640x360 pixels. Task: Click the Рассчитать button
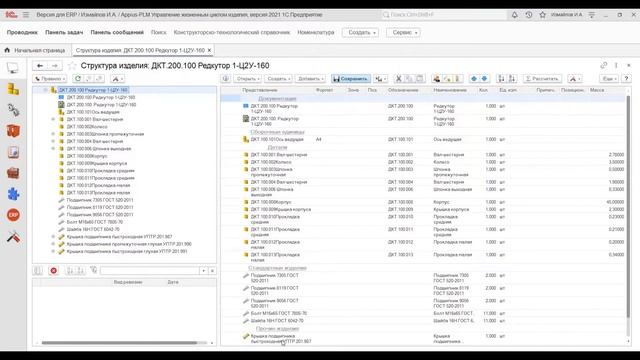(x=542, y=79)
